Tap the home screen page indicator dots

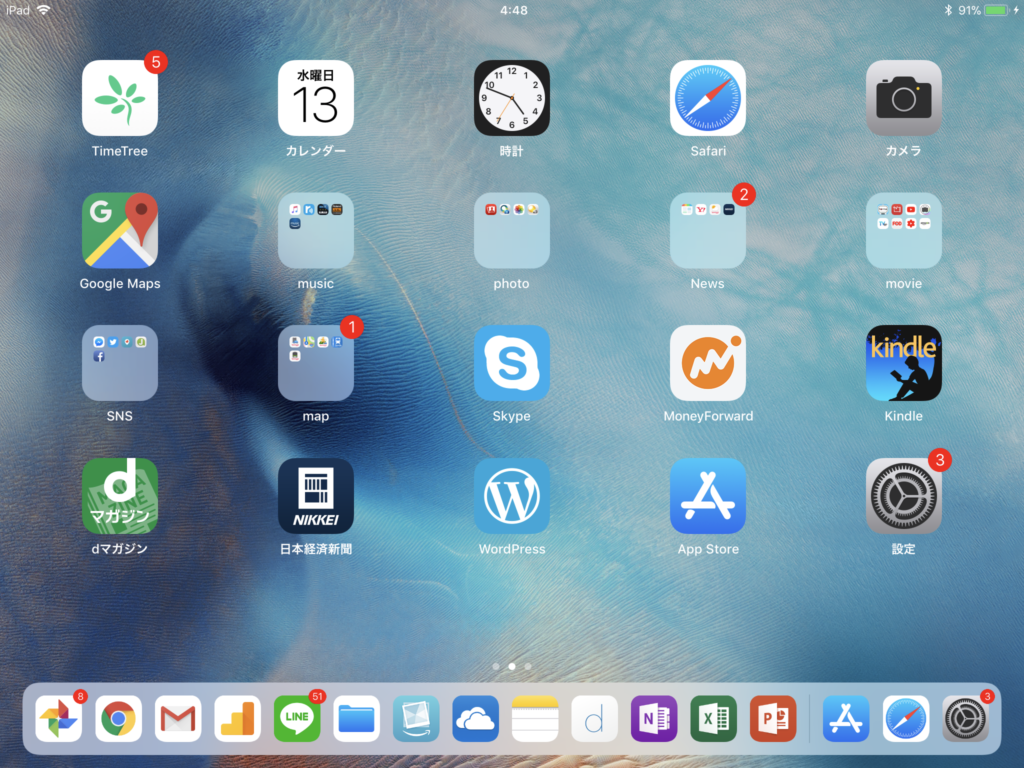pos(512,665)
